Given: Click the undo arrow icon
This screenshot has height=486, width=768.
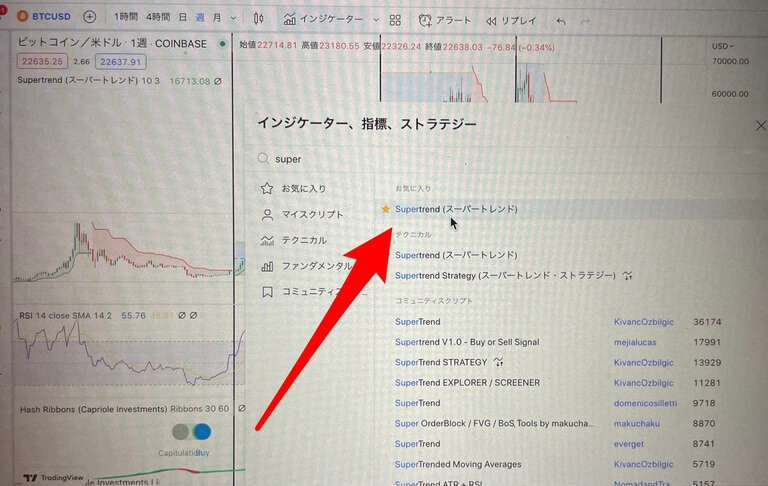Looking at the screenshot, I should (x=560, y=20).
